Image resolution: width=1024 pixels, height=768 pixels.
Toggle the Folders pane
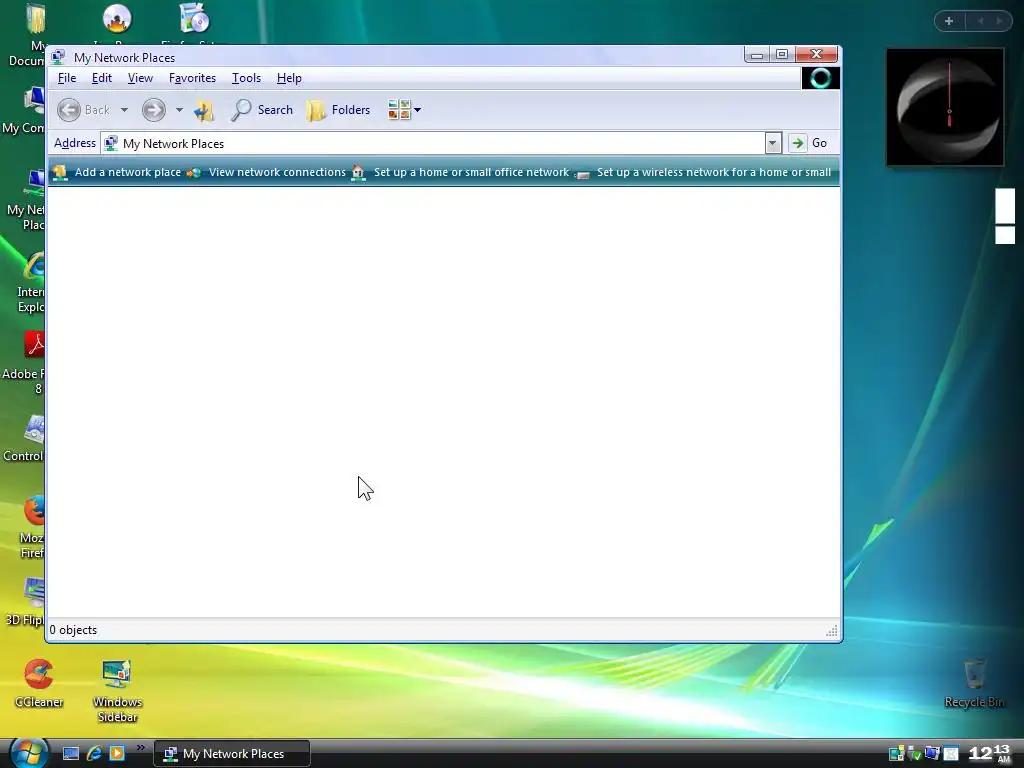pyautogui.click(x=338, y=110)
